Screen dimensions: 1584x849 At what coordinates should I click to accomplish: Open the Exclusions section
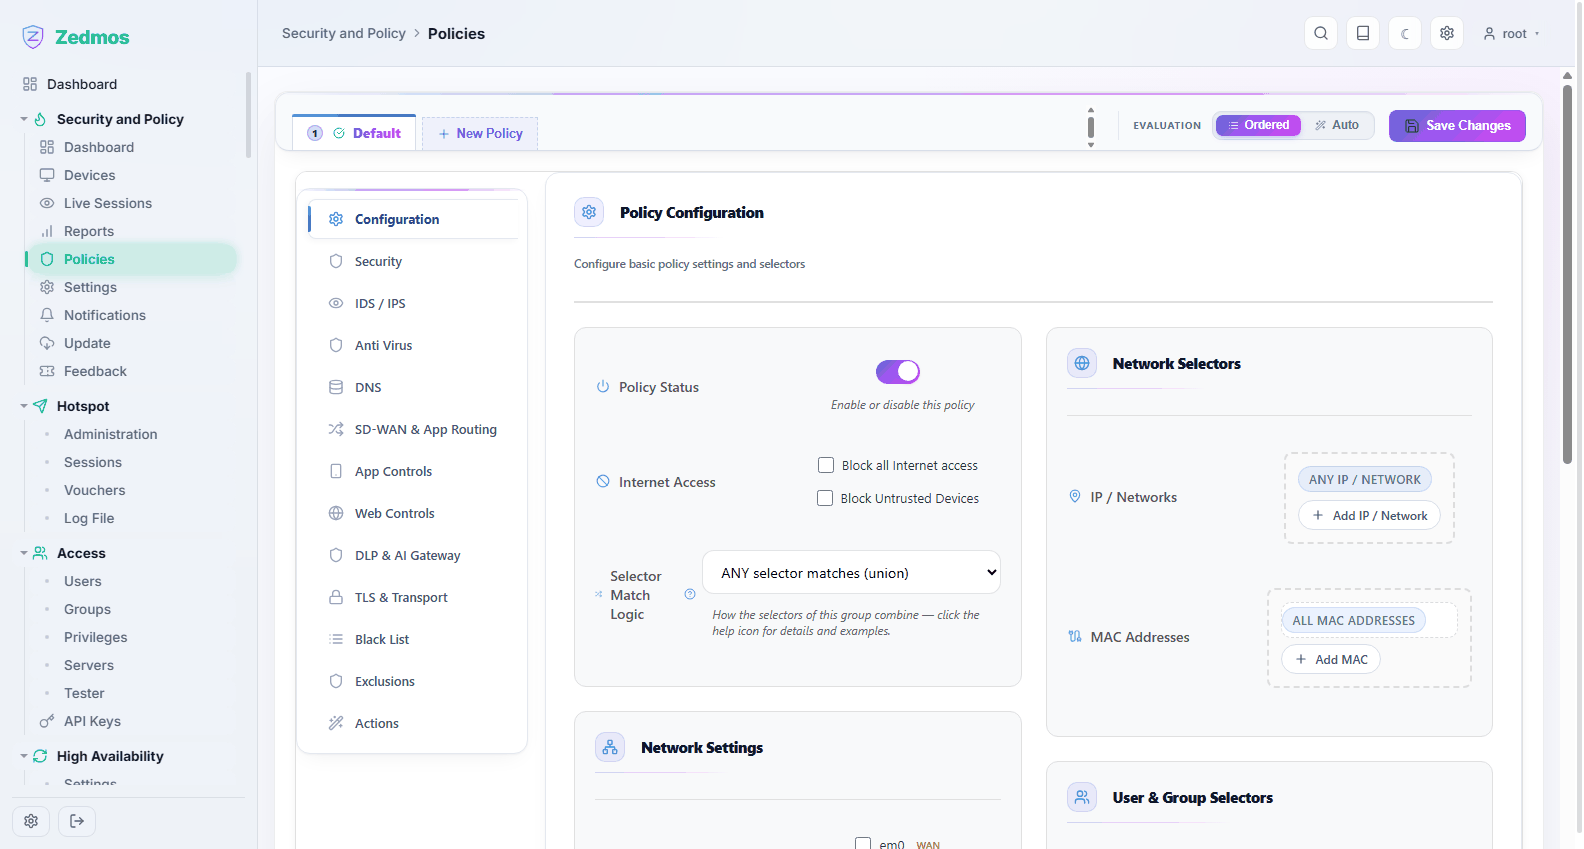[413, 681]
